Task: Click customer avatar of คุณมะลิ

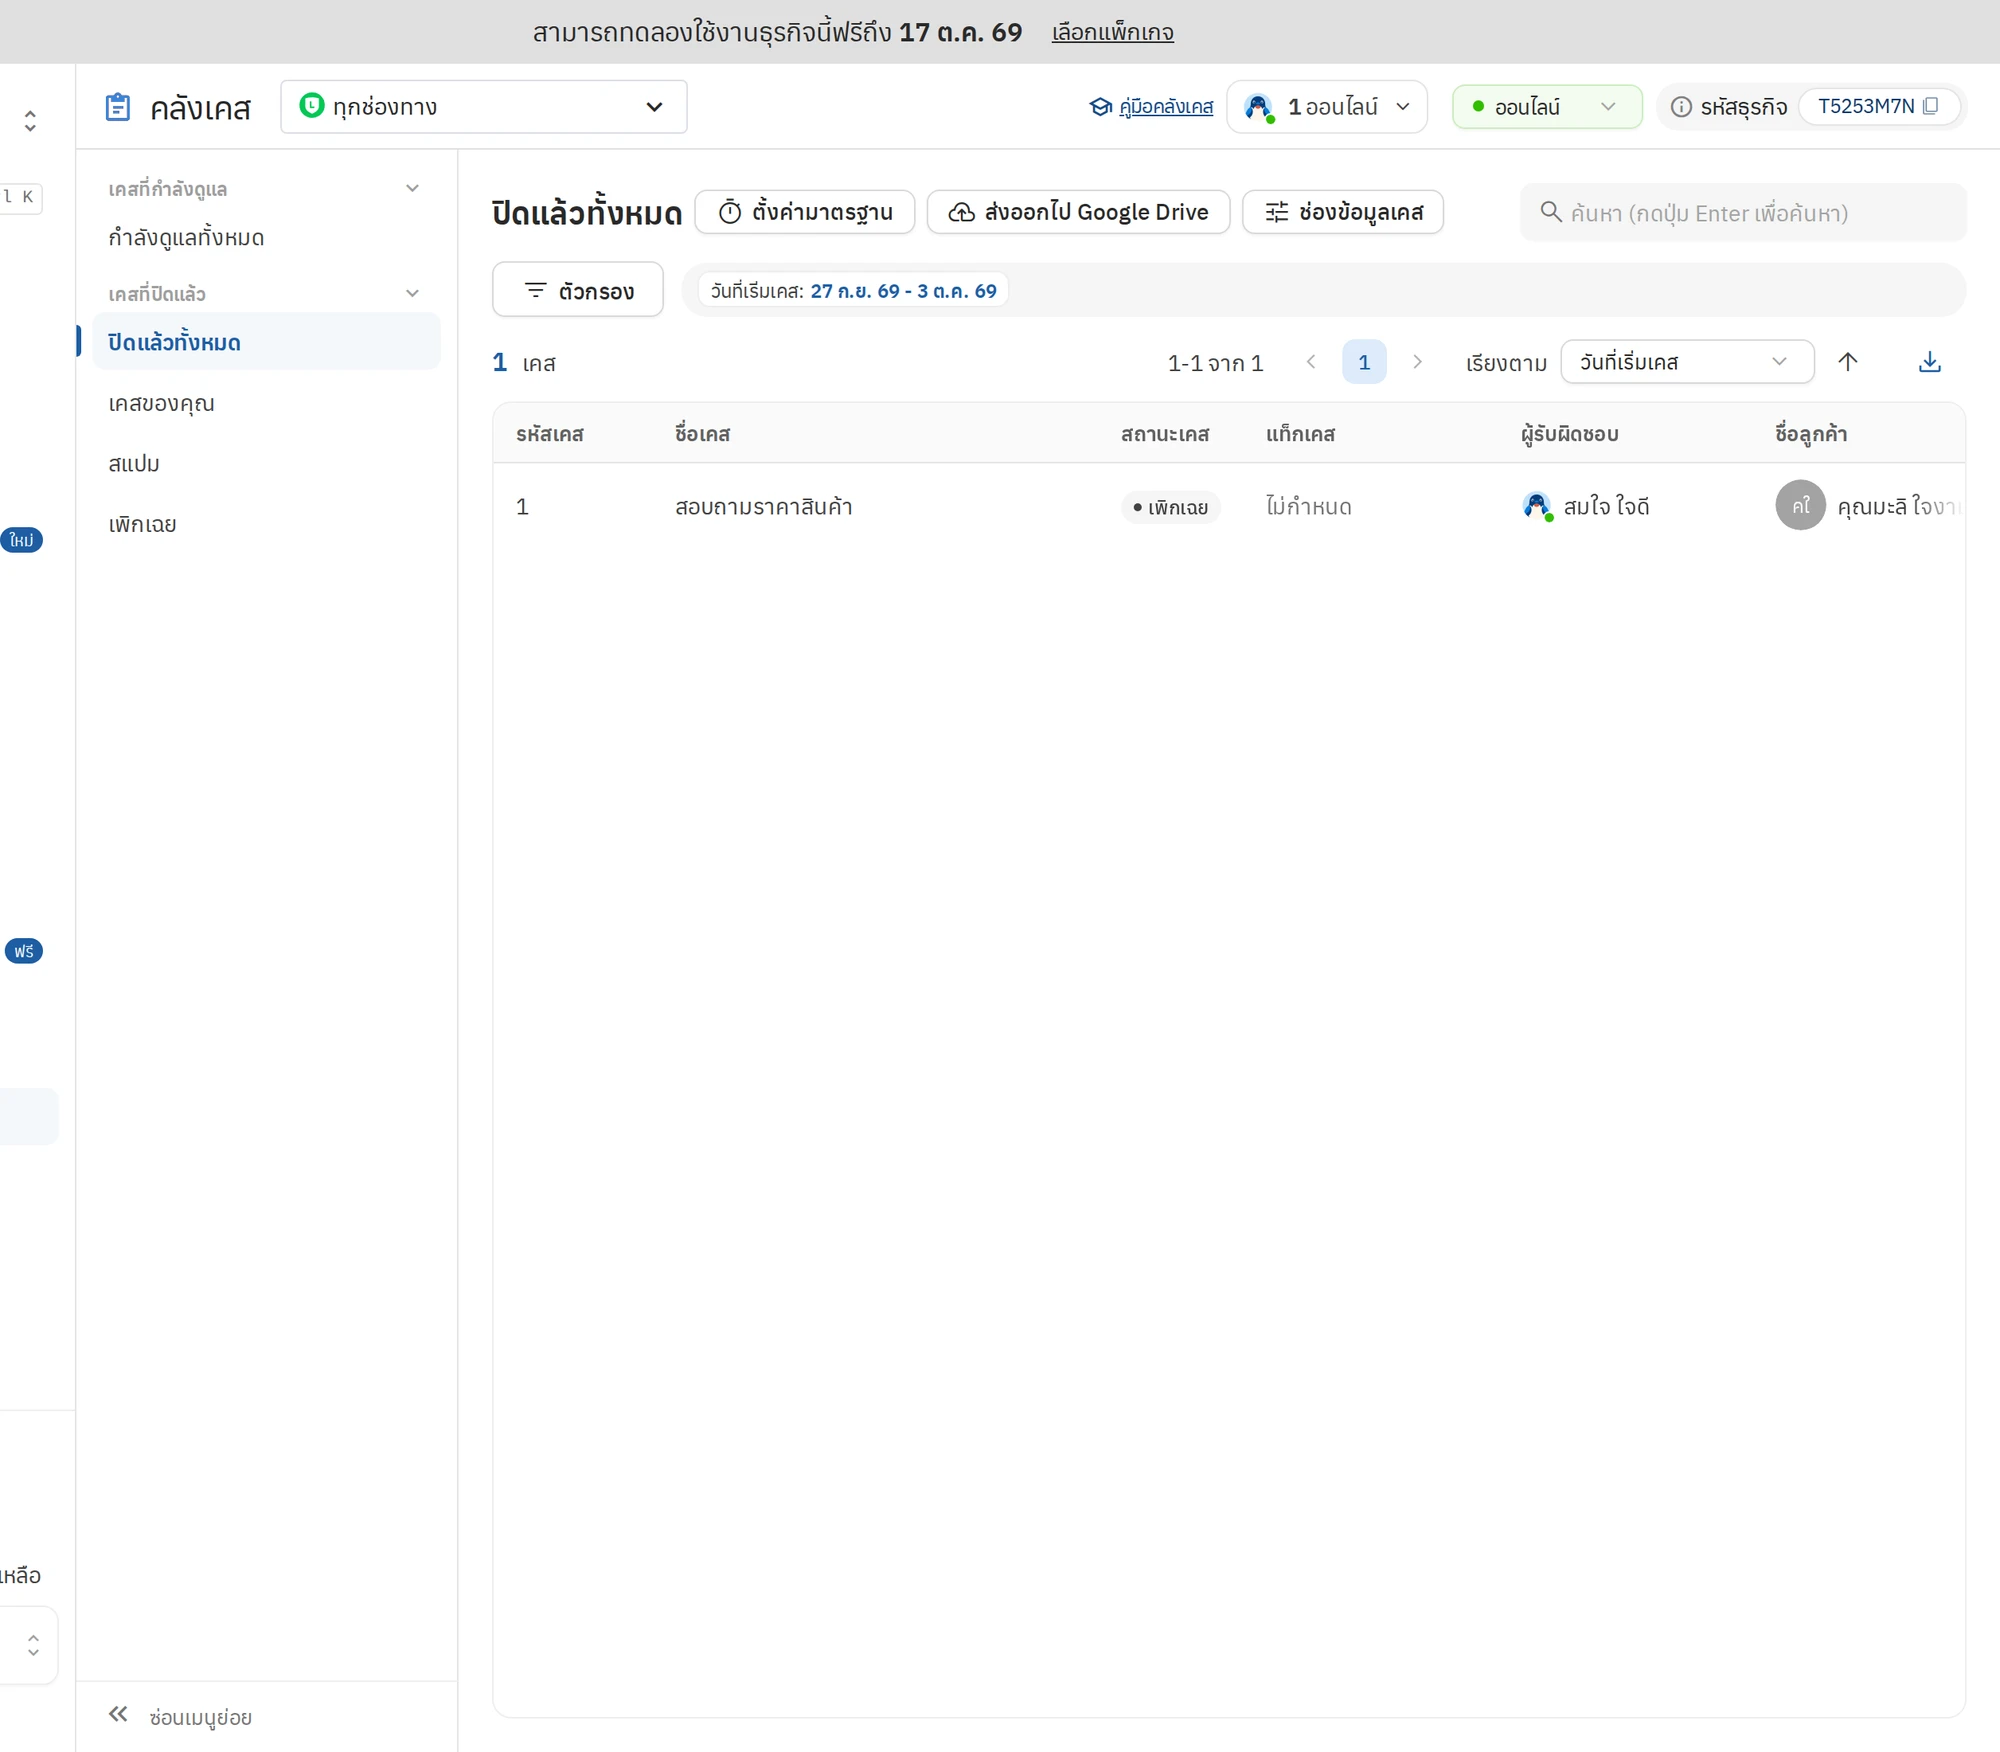Action: (x=1800, y=506)
